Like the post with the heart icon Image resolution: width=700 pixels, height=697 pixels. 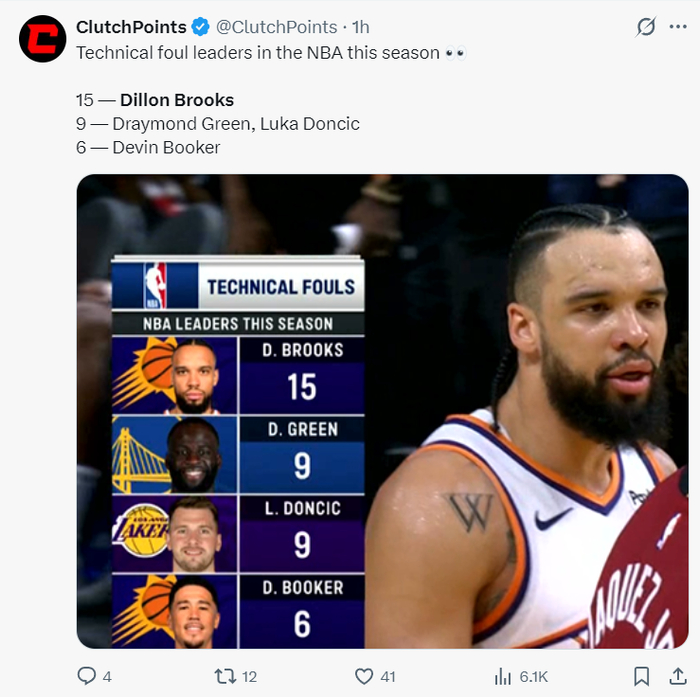tap(365, 676)
